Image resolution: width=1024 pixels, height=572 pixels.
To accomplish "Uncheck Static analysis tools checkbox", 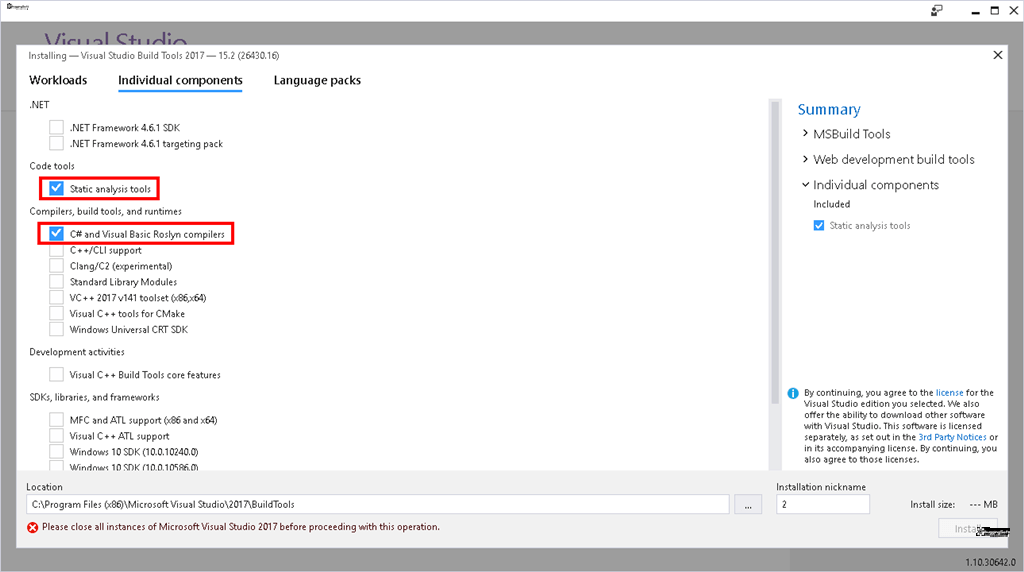I will (57, 188).
